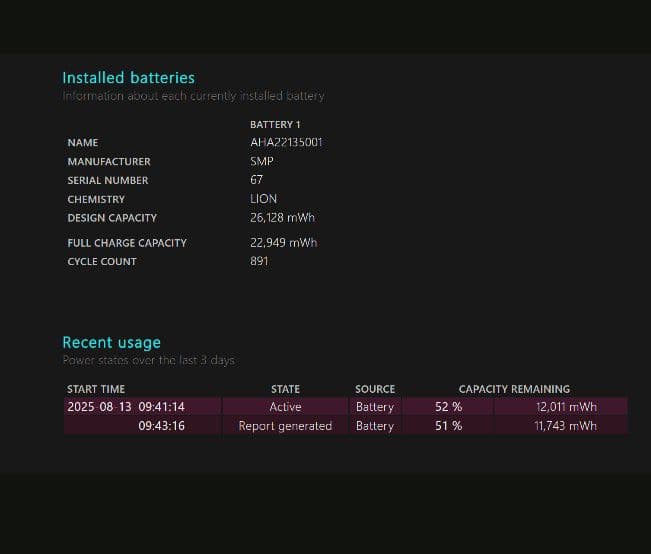
Task: Select the chemistry value LION
Action: (263, 199)
